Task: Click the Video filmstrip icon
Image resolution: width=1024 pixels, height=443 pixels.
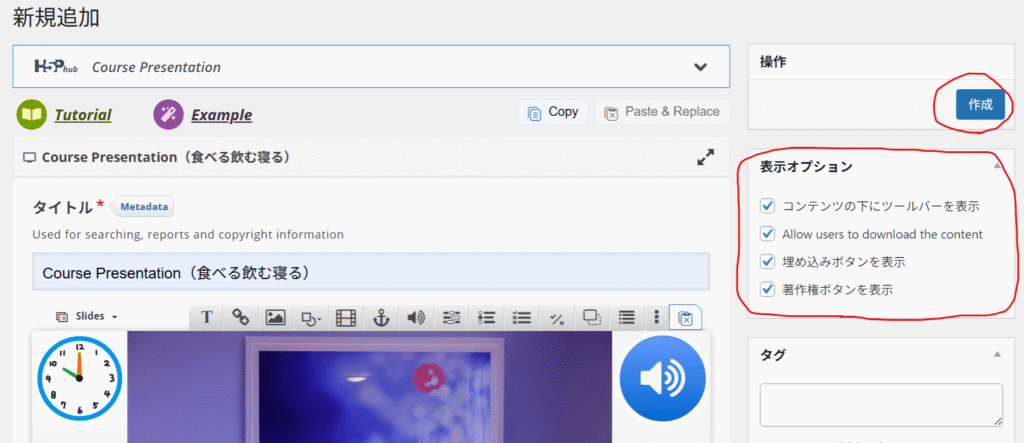Action: click(346, 317)
